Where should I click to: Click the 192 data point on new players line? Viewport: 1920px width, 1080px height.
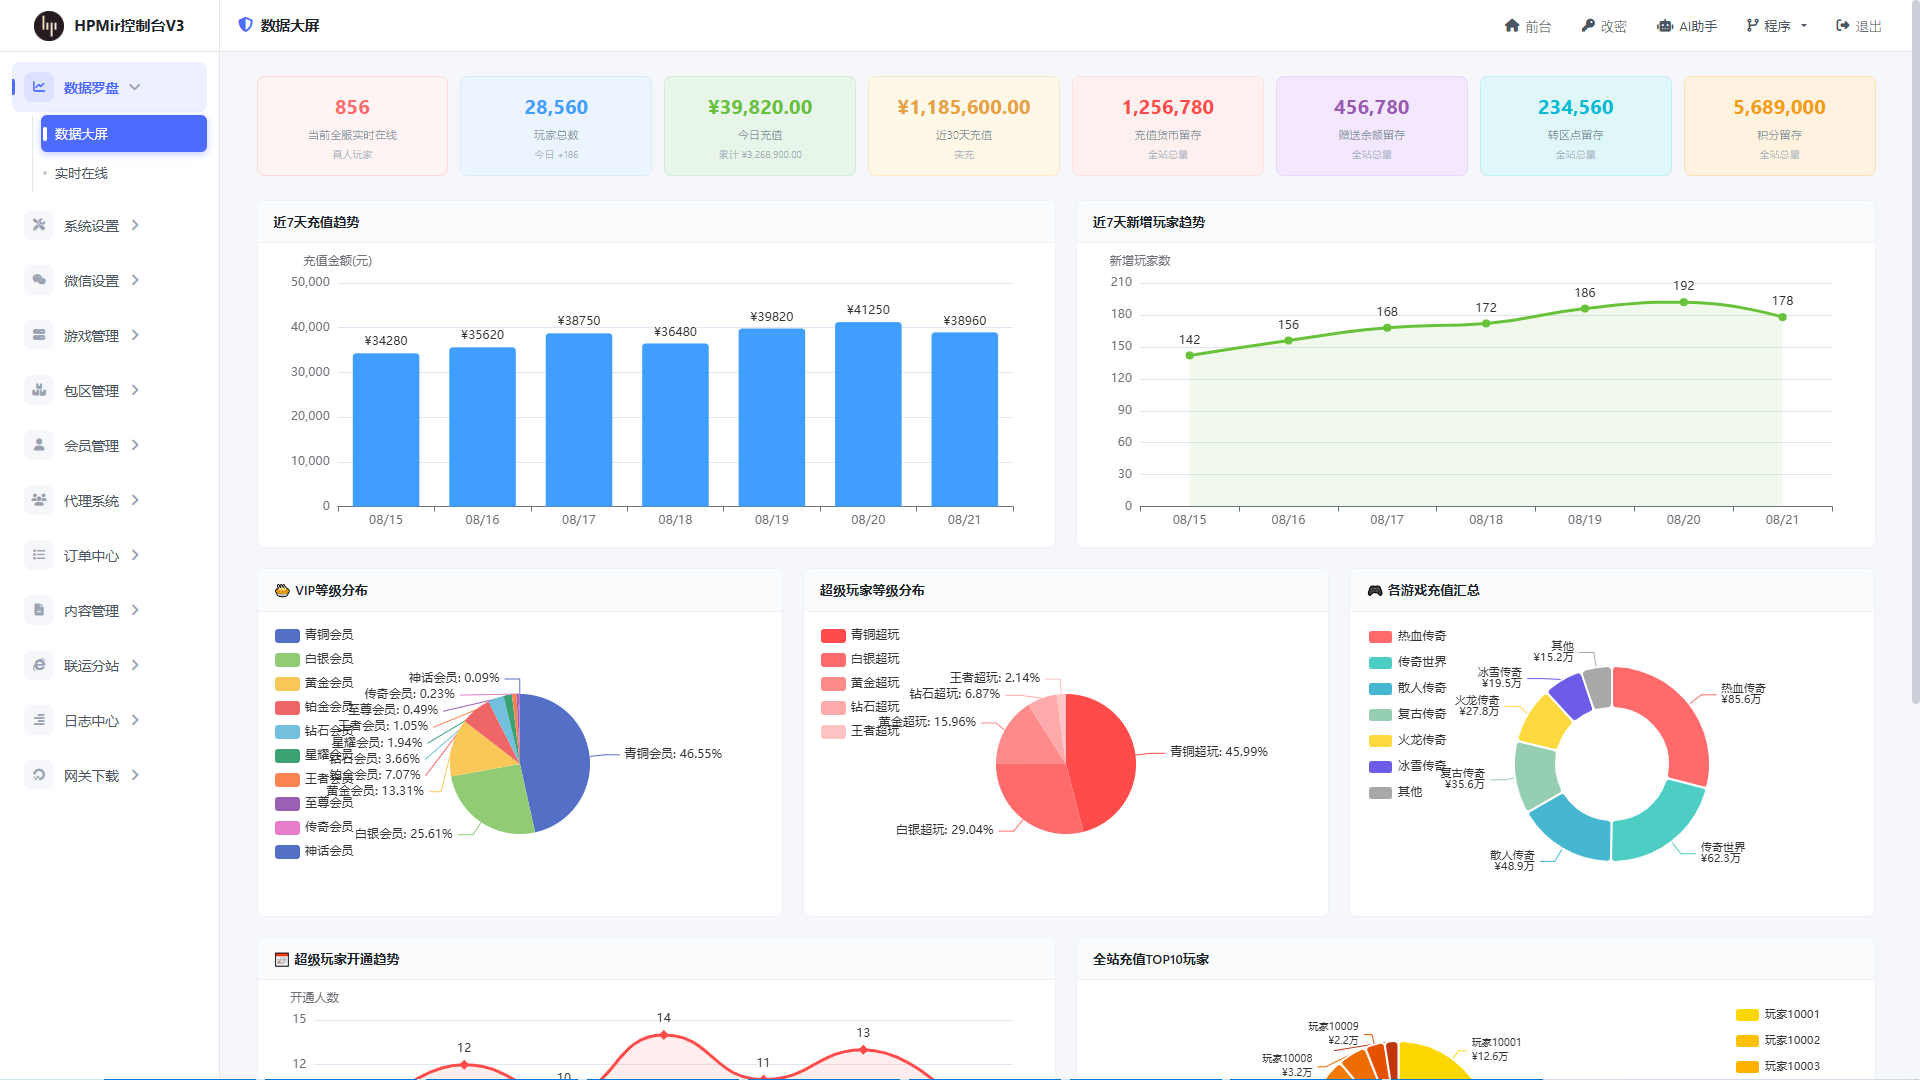(x=1684, y=302)
